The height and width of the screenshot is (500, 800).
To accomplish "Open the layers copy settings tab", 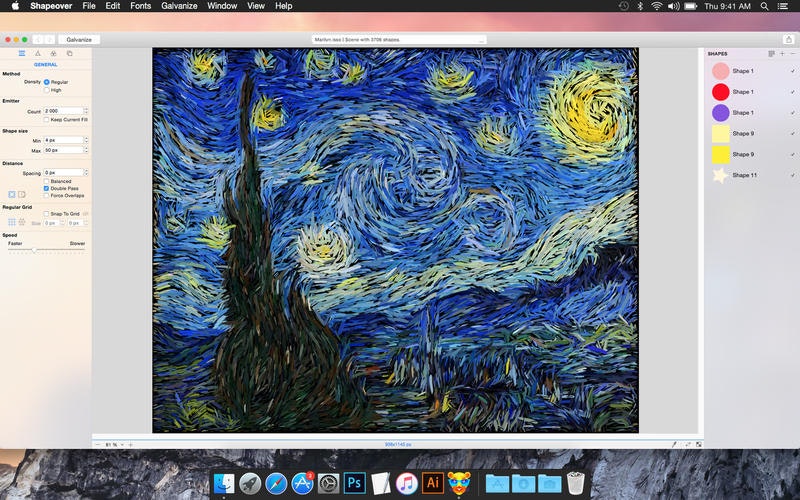I will coord(69,53).
